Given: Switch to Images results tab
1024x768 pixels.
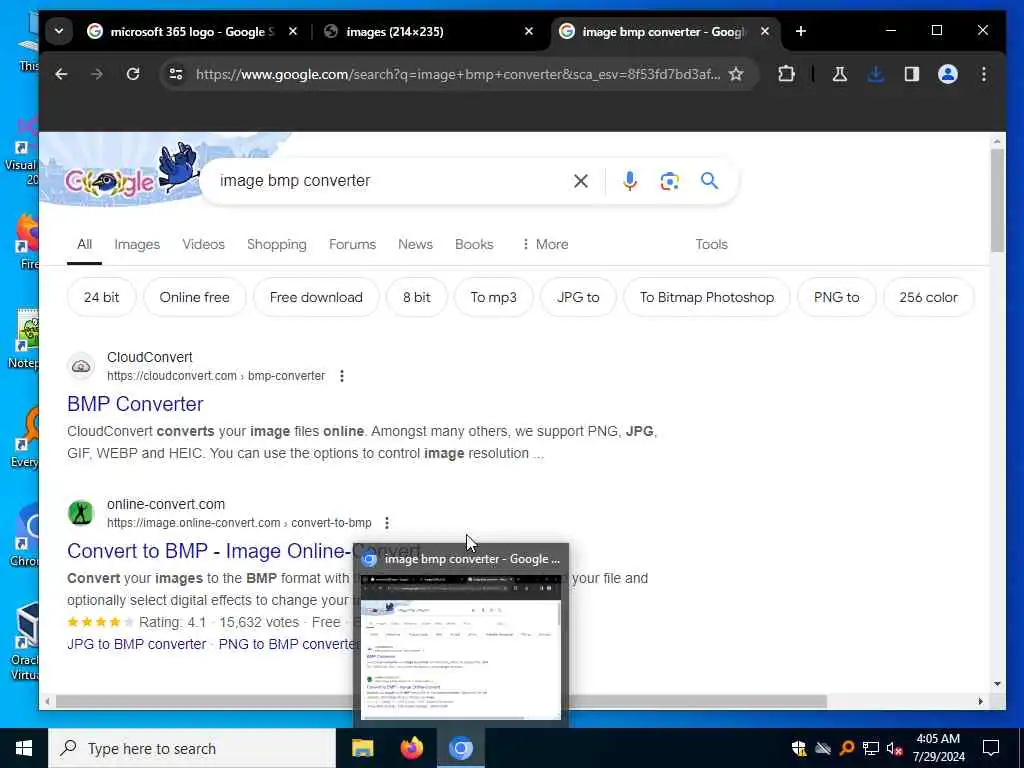Looking at the screenshot, I should coord(137,244).
